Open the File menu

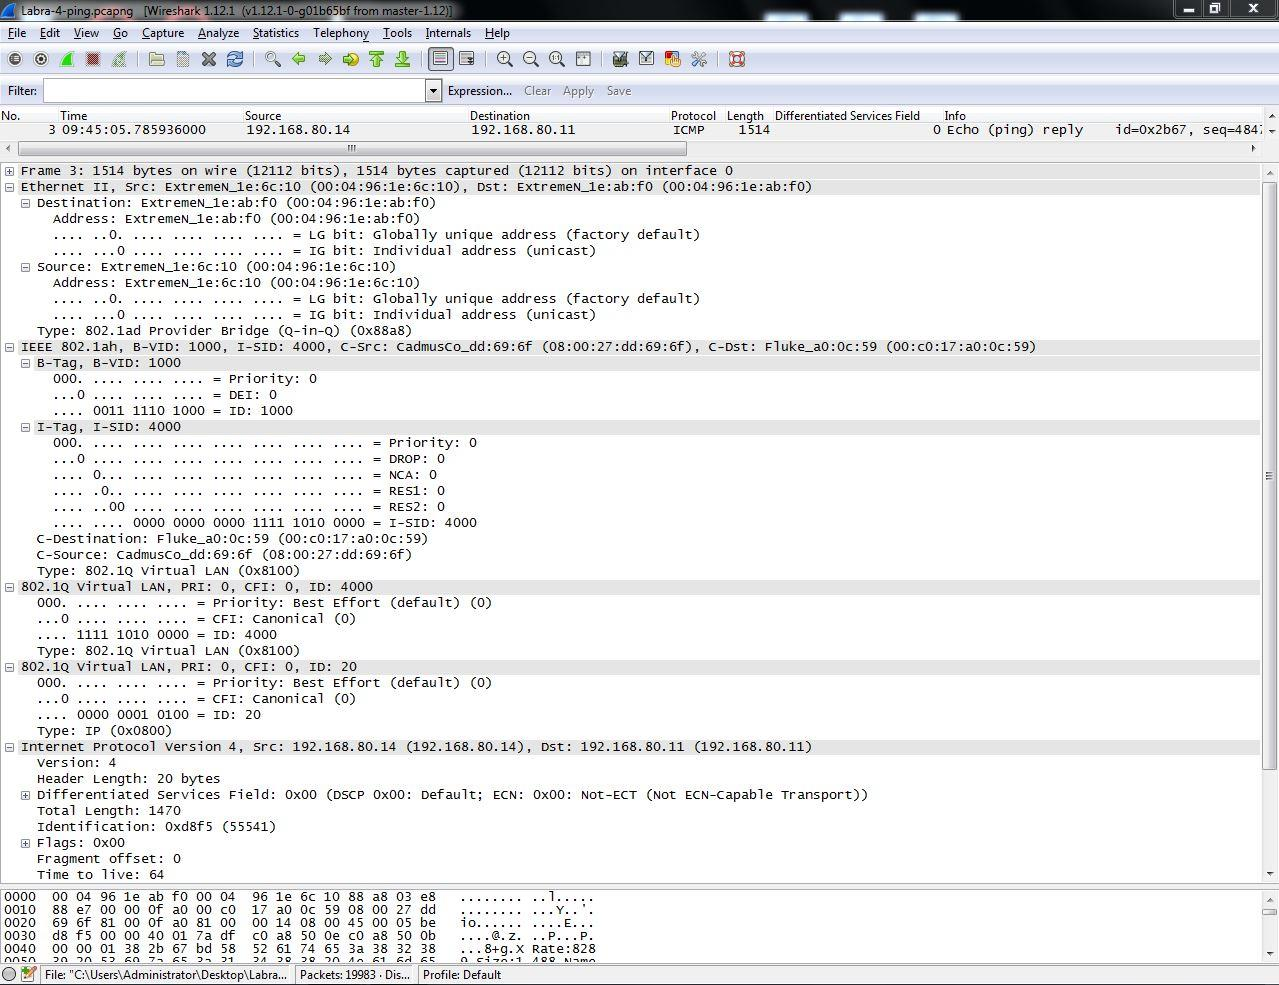(17, 33)
